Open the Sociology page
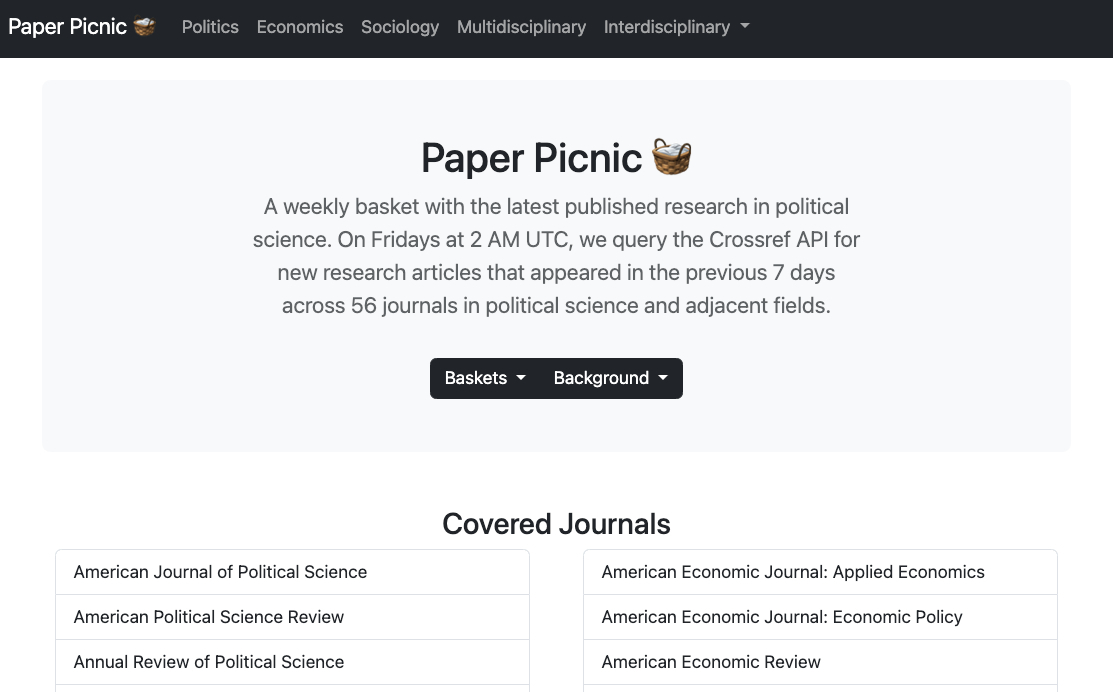The width and height of the screenshot is (1113, 692). click(400, 27)
